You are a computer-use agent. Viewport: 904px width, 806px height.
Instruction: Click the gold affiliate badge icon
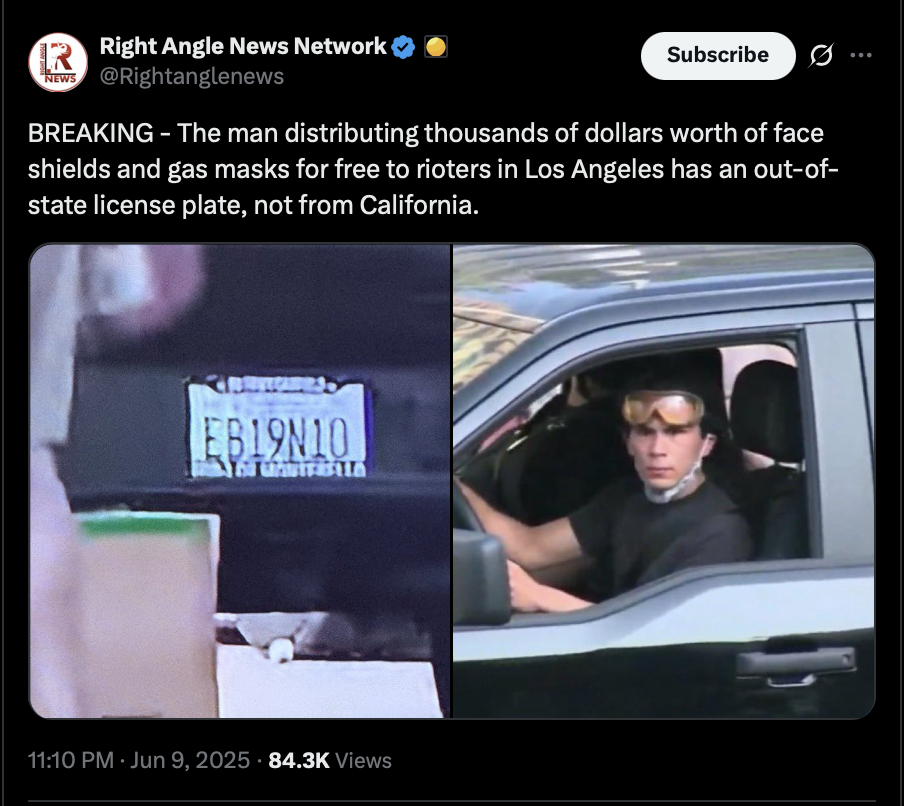click(436, 47)
